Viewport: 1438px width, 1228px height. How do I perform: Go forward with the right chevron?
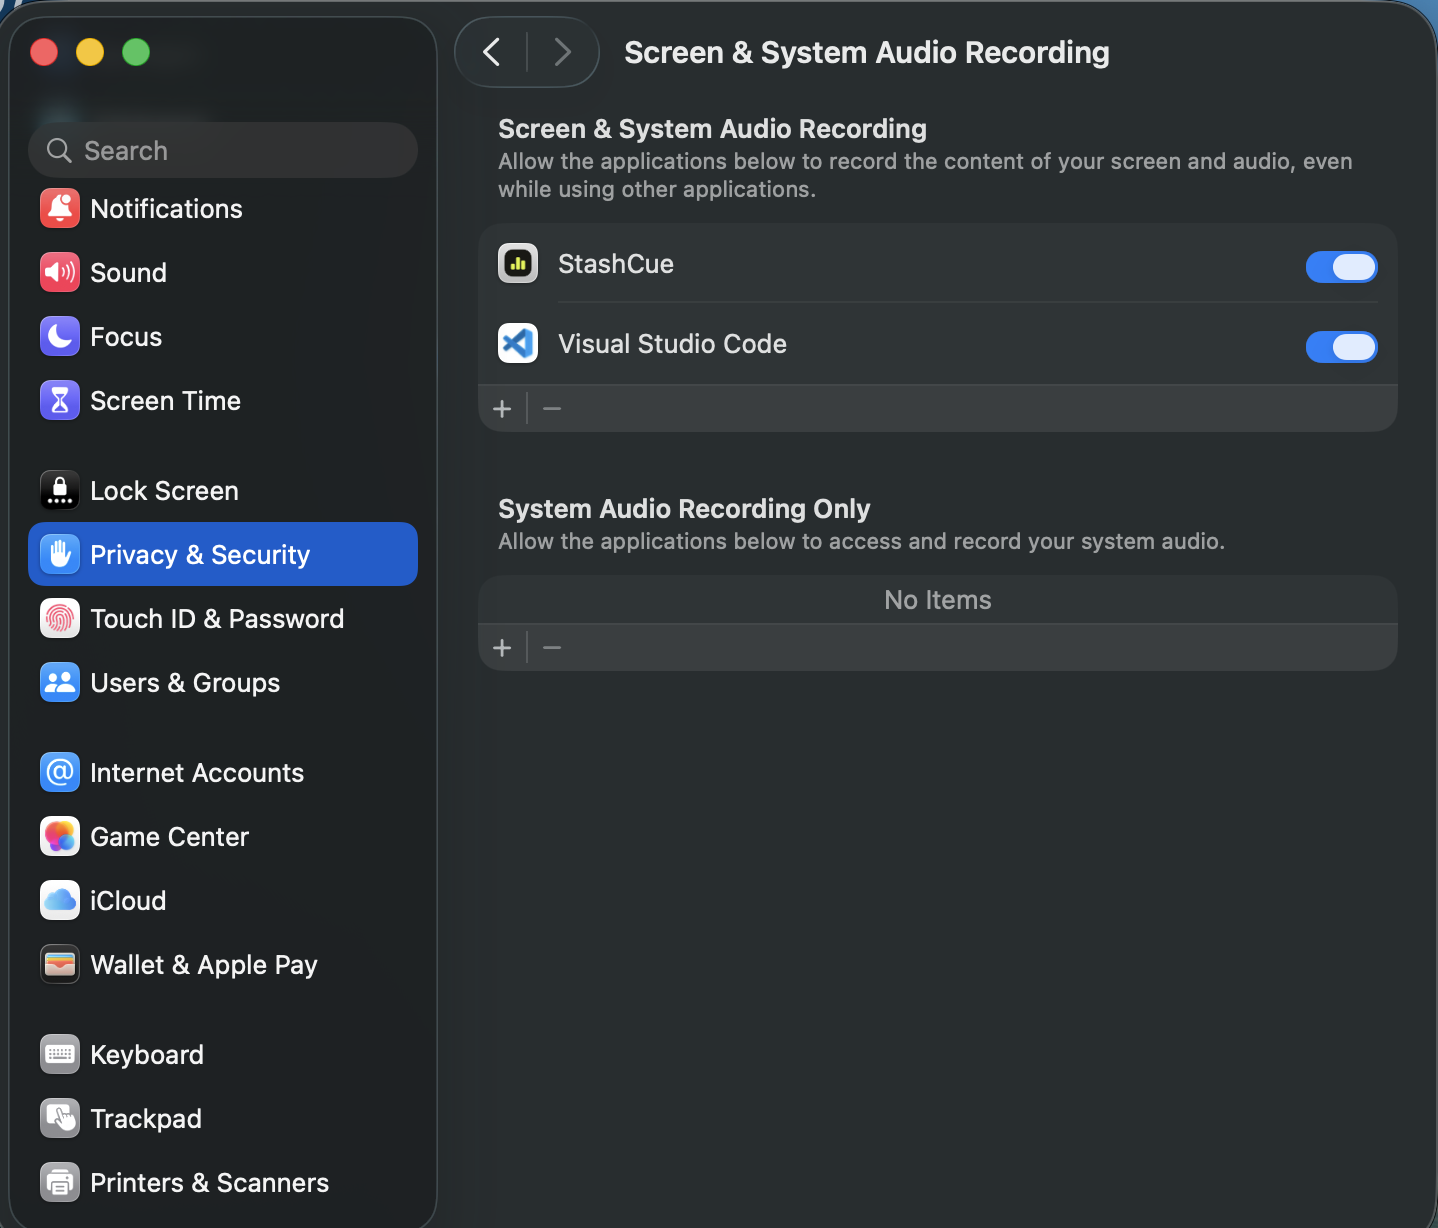pyautogui.click(x=562, y=52)
